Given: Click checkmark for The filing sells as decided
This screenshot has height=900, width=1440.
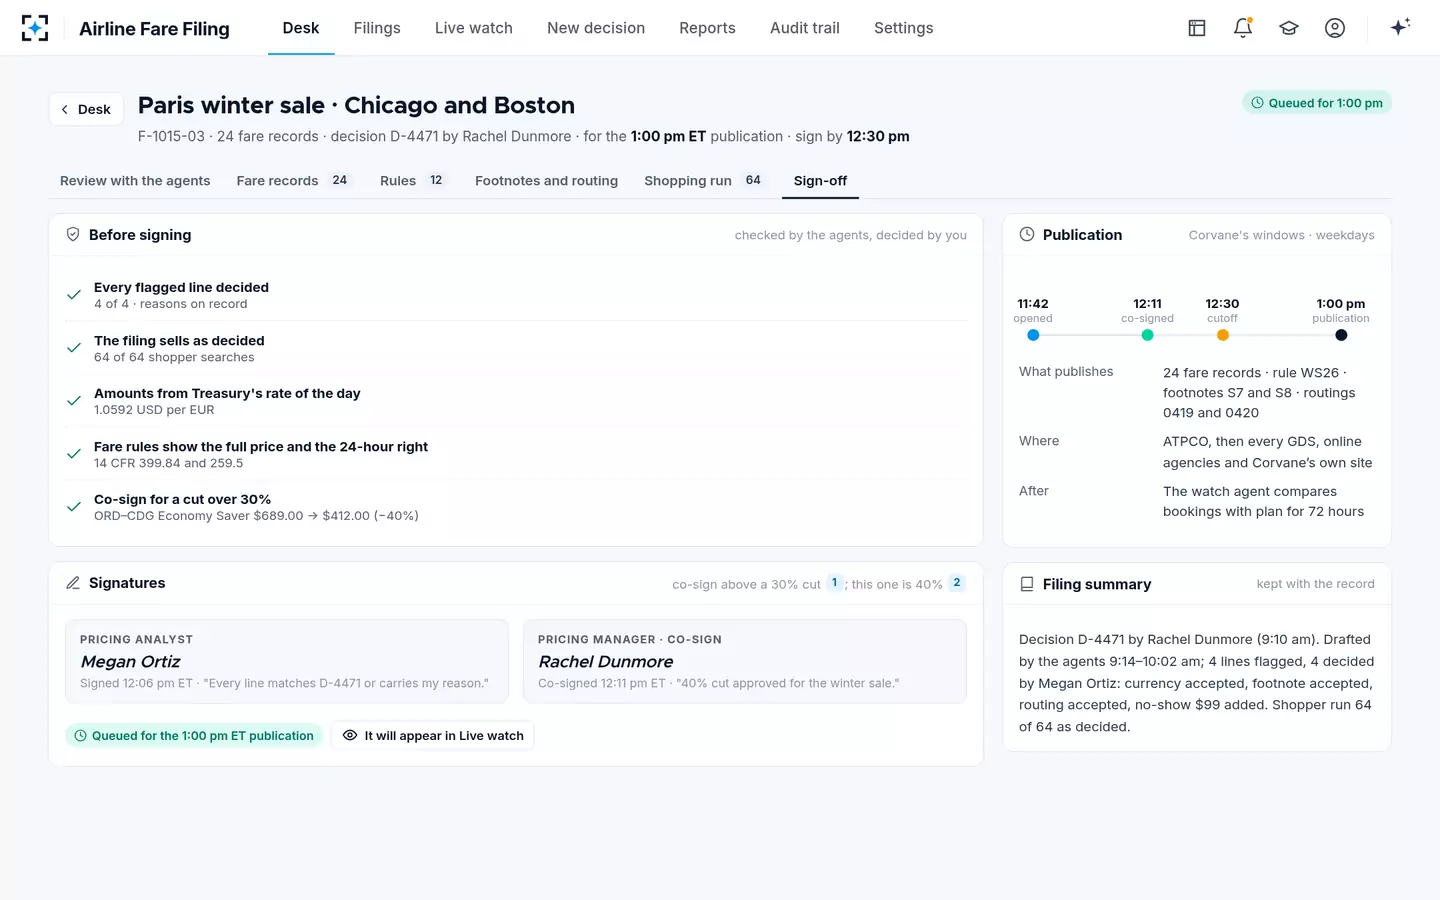Looking at the screenshot, I should click(x=74, y=348).
